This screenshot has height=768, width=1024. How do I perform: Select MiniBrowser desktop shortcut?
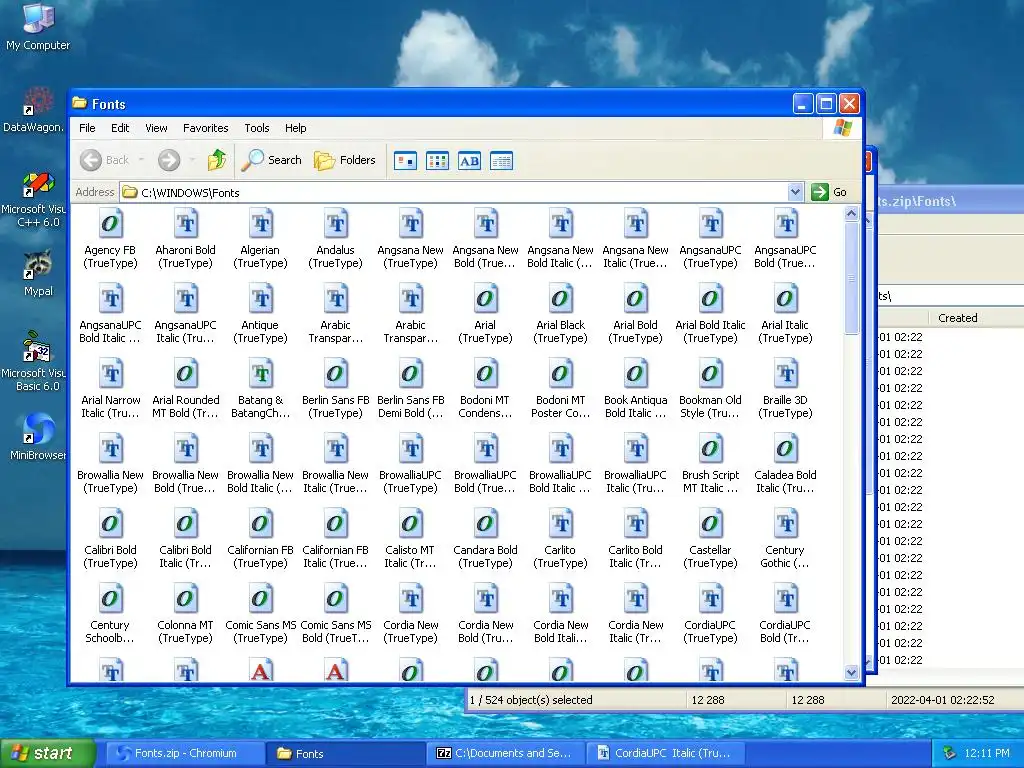click(38, 436)
